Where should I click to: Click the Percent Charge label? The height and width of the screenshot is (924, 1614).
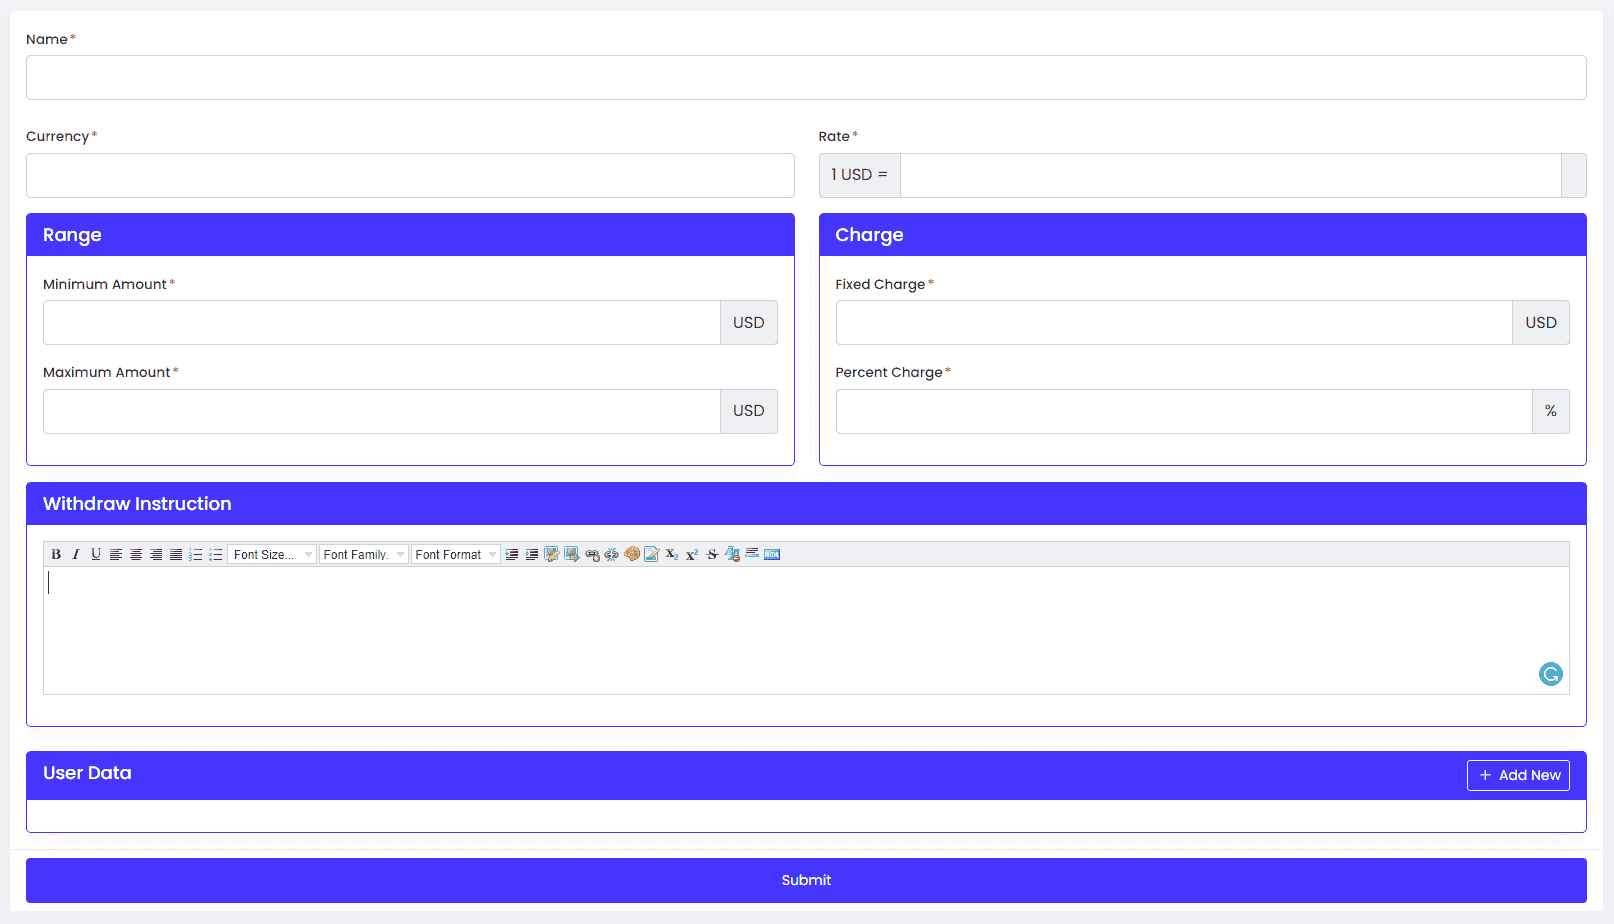click(889, 372)
